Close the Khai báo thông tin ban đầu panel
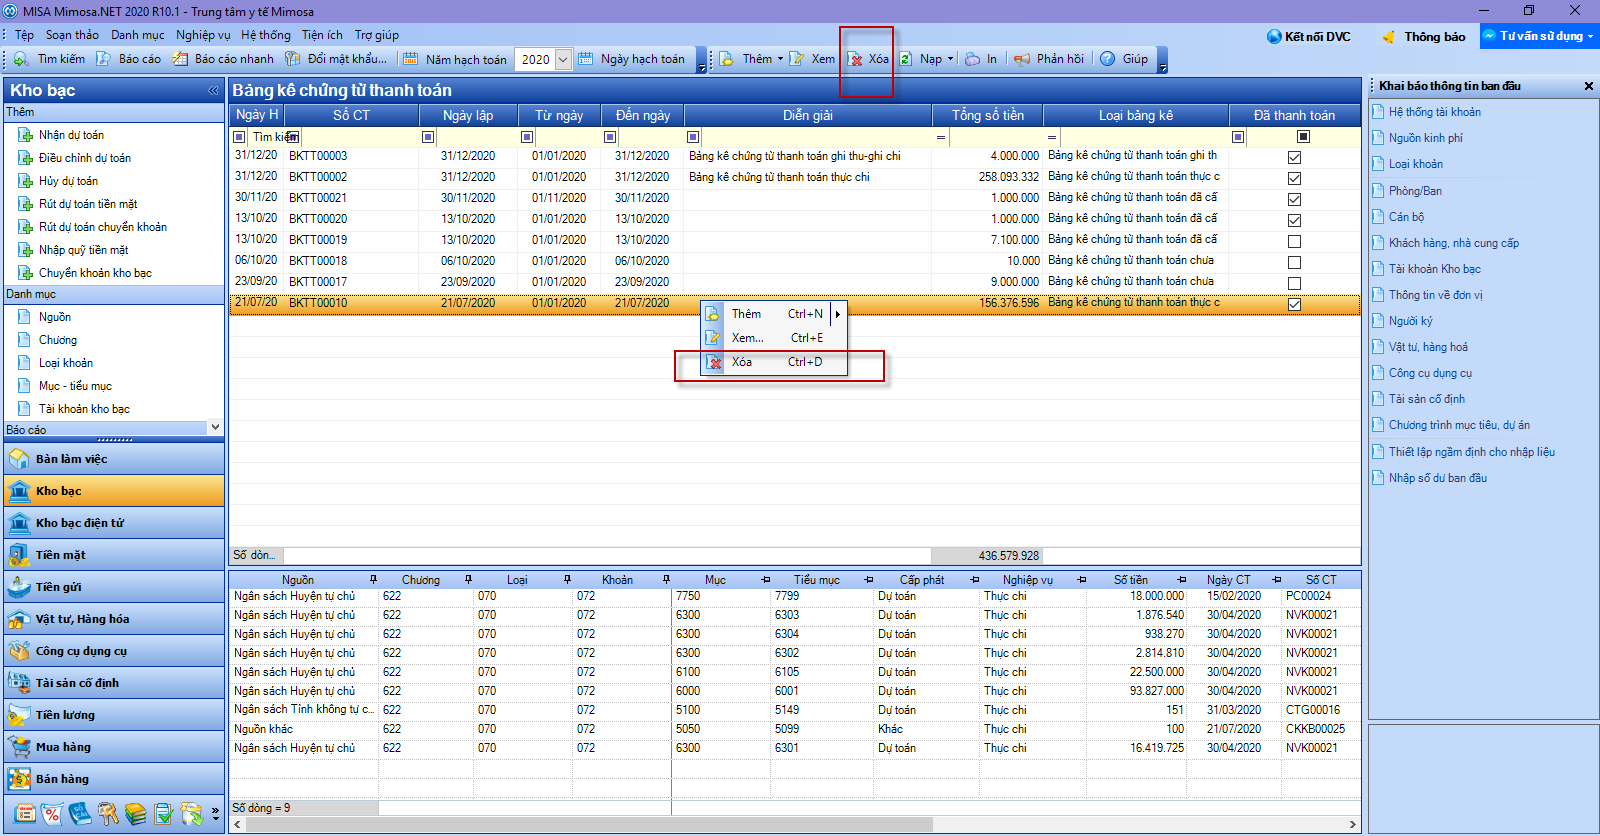This screenshot has height=836, width=1600. 1588,86
